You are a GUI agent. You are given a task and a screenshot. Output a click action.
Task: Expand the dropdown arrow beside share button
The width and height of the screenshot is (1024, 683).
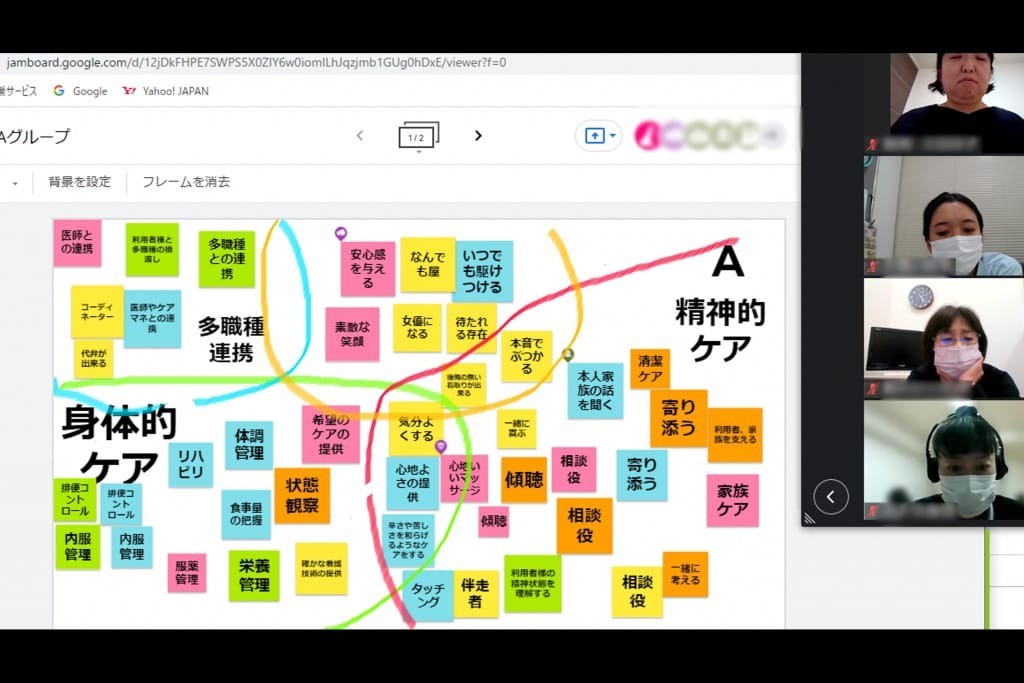(x=613, y=136)
